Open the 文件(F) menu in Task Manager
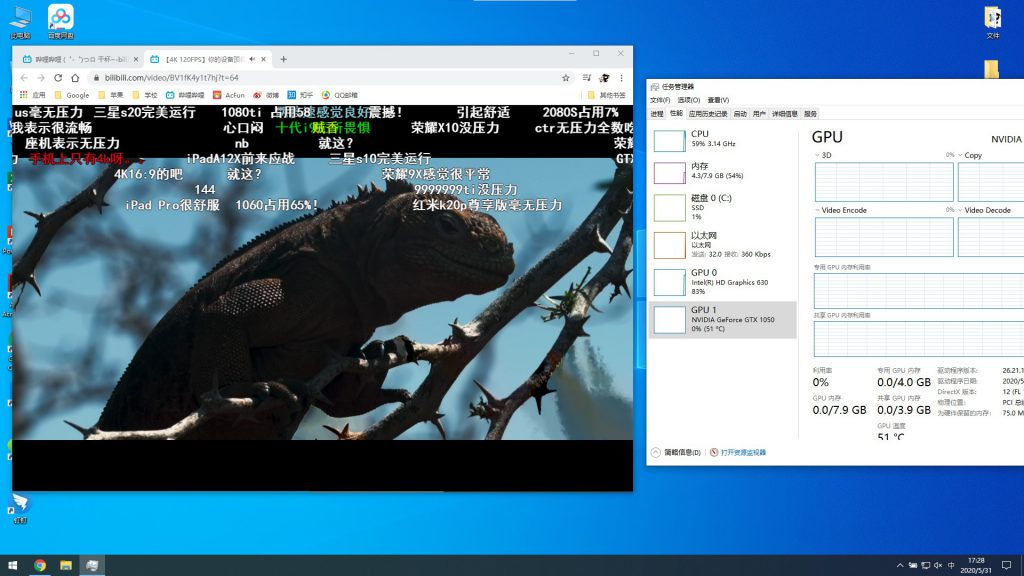The height and width of the screenshot is (576, 1024). click(660, 100)
